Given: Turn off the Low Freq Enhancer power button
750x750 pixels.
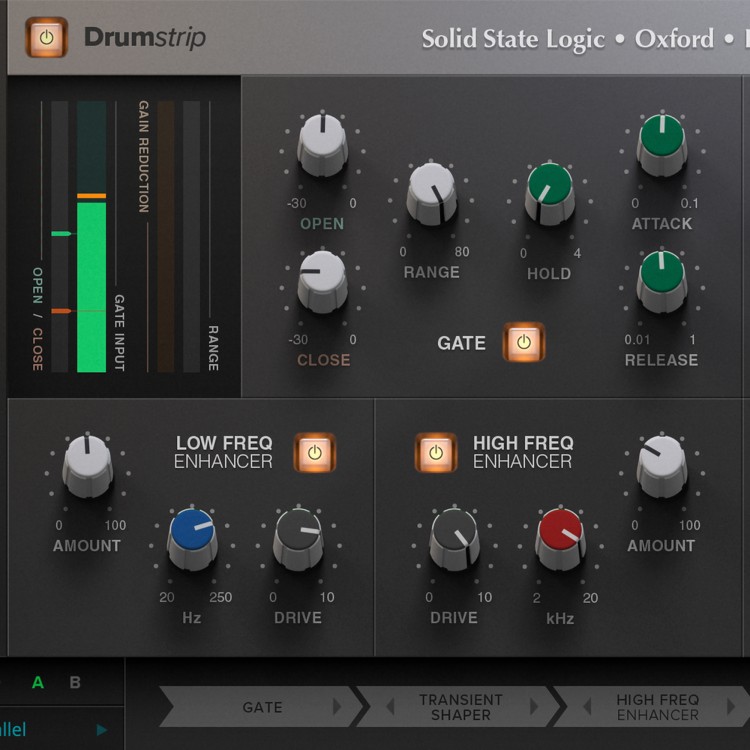Looking at the screenshot, I should 314,452.
